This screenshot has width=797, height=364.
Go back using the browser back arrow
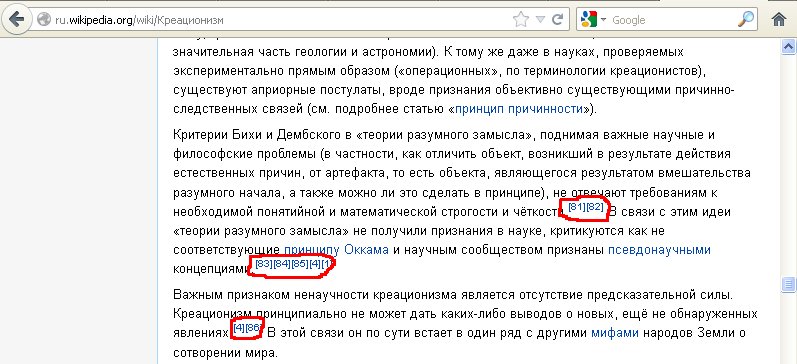pos(16,20)
